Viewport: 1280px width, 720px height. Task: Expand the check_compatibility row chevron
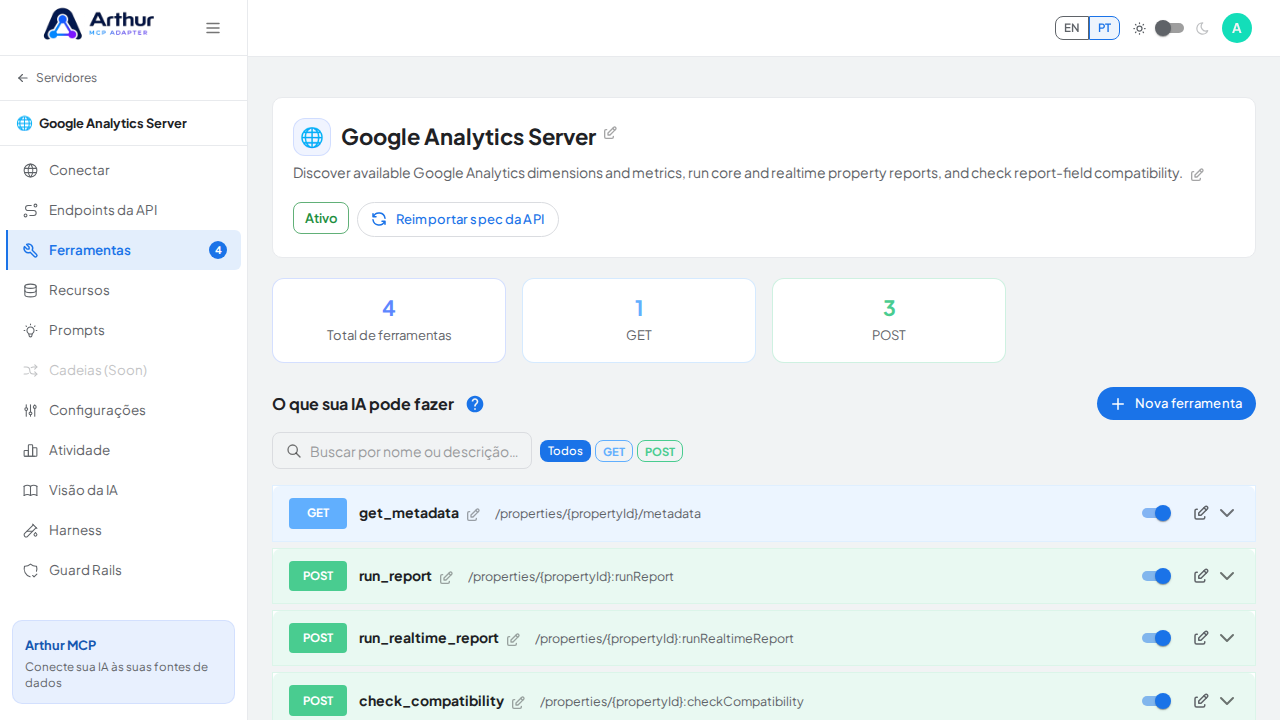1227,701
